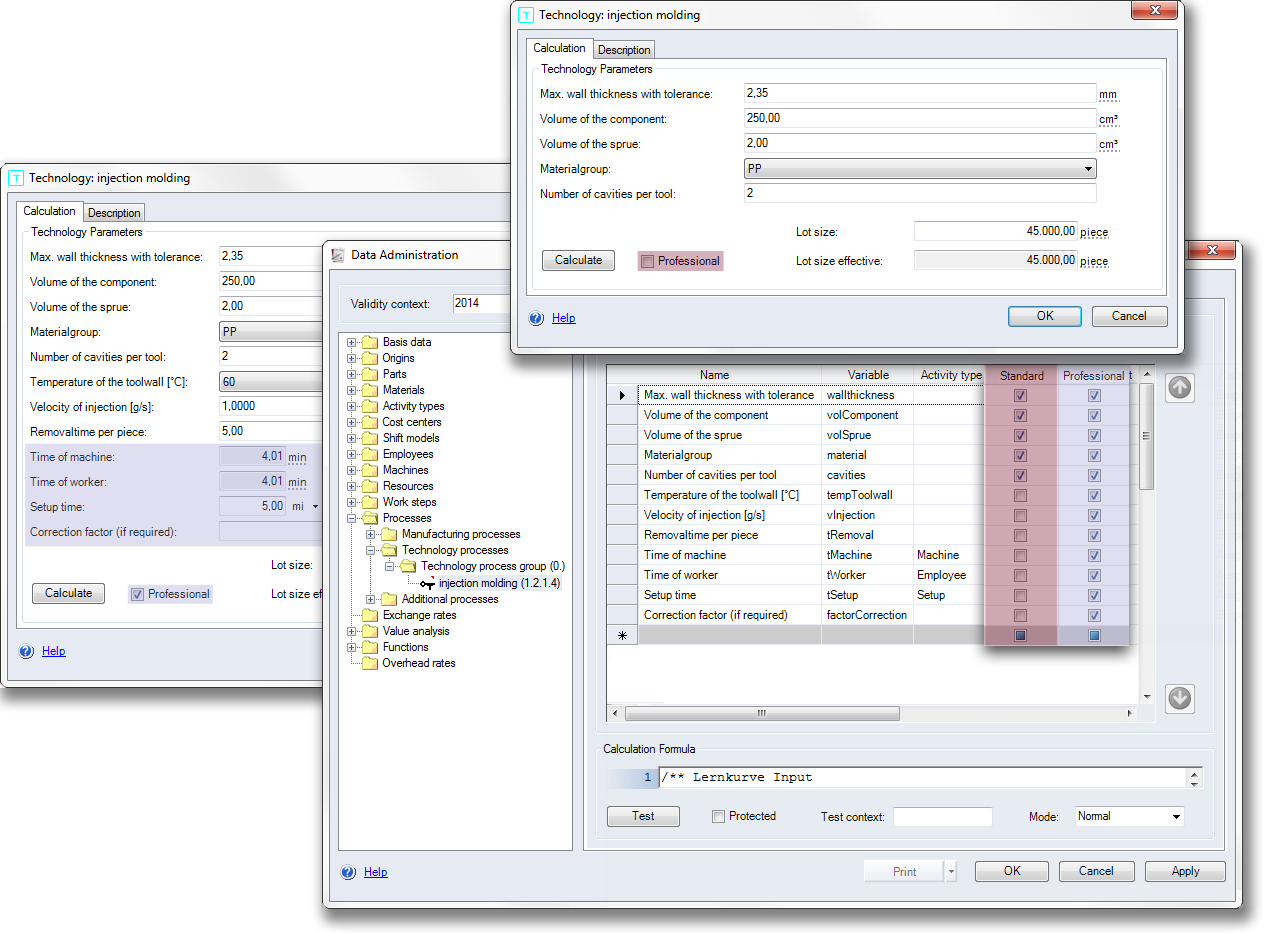This screenshot has width=1267, height=933.
Task: Check Standard for Temperature of the toolwall row
Action: tap(1020, 495)
